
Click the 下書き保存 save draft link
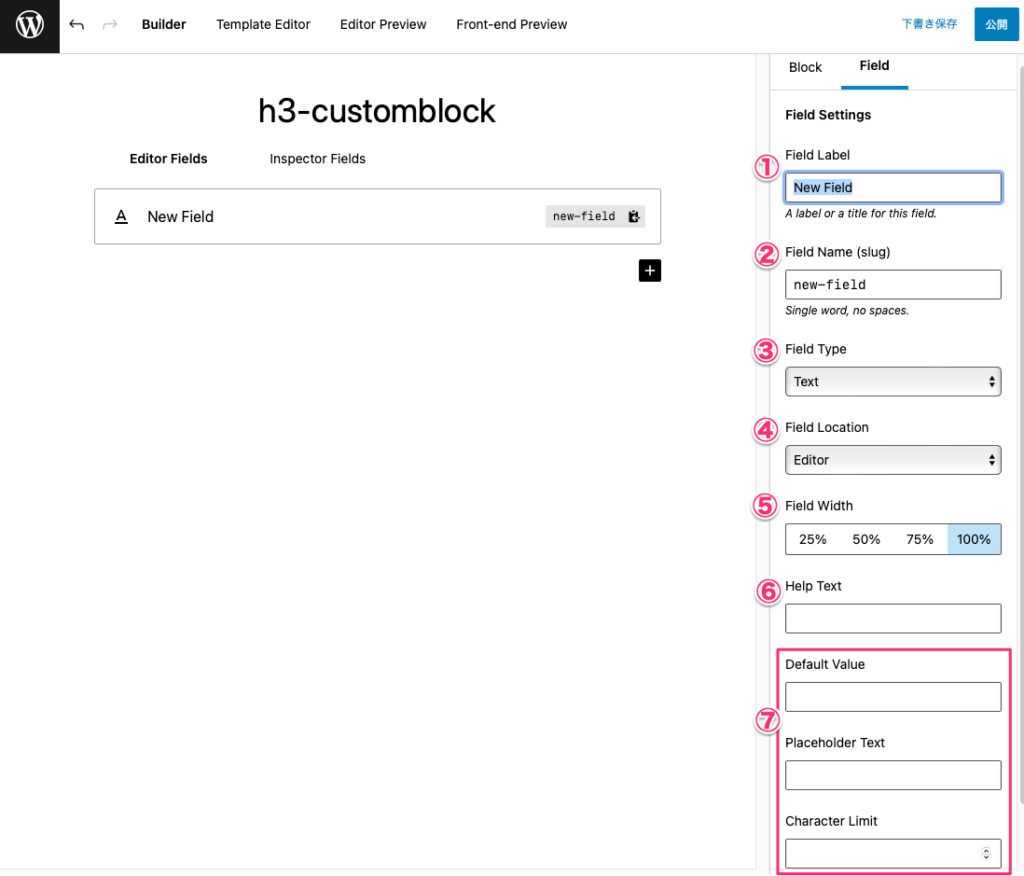tap(929, 24)
